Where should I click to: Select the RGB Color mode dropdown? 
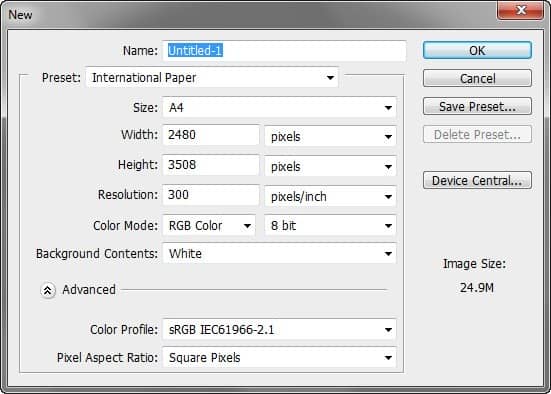point(209,225)
